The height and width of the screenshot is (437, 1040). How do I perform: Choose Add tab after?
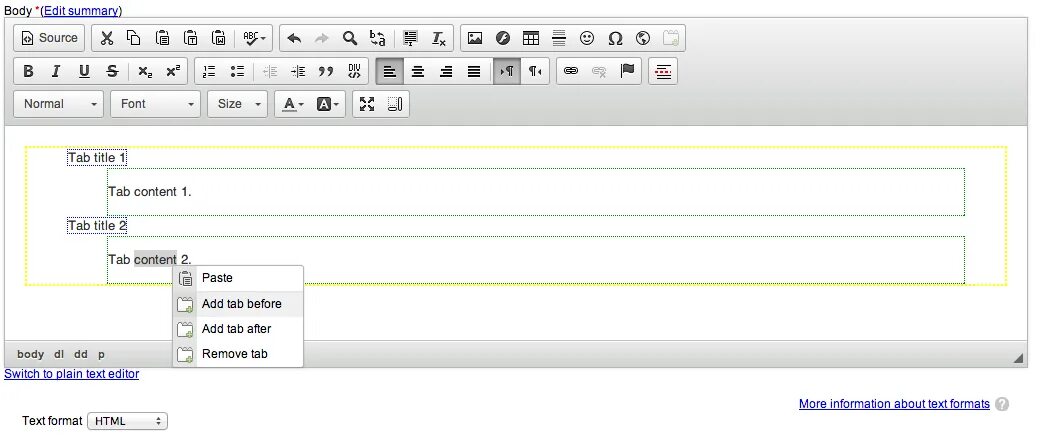pos(238,329)
